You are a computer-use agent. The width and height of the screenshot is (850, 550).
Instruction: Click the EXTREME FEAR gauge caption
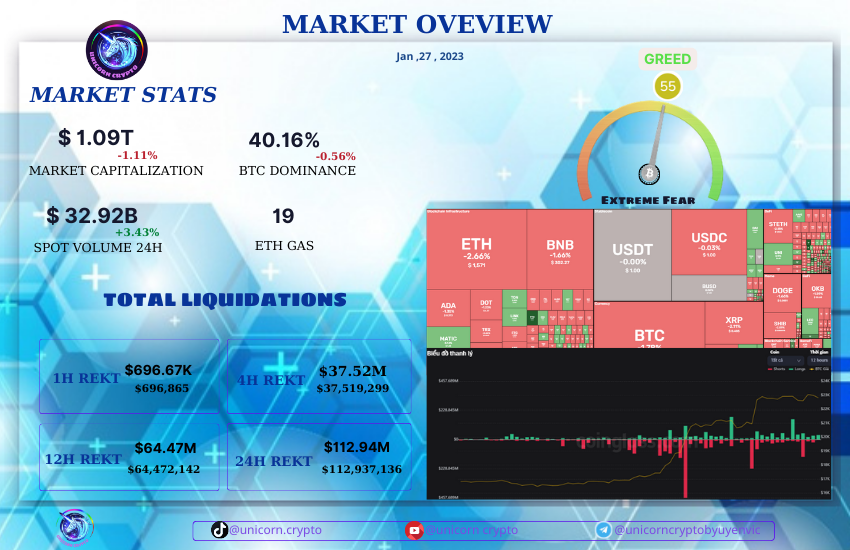tap(648, 200)
